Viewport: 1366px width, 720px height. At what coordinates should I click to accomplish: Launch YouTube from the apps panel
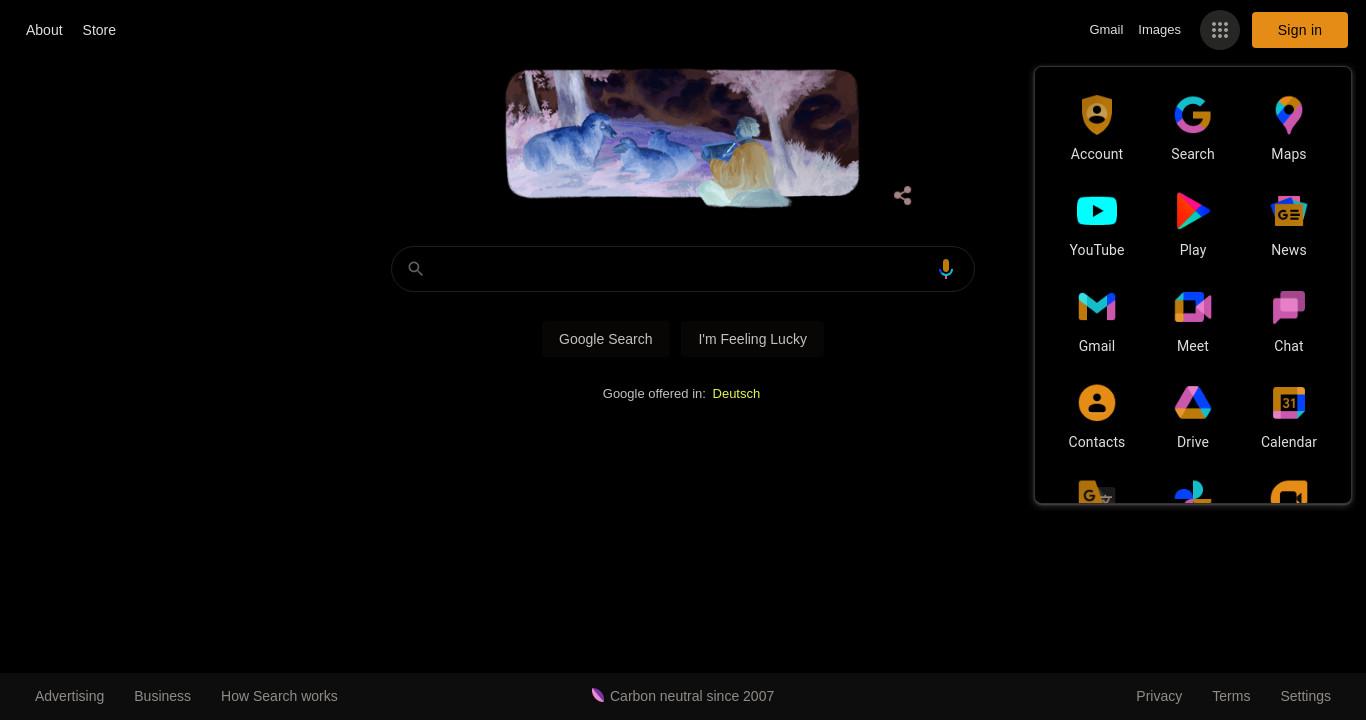1097,211
